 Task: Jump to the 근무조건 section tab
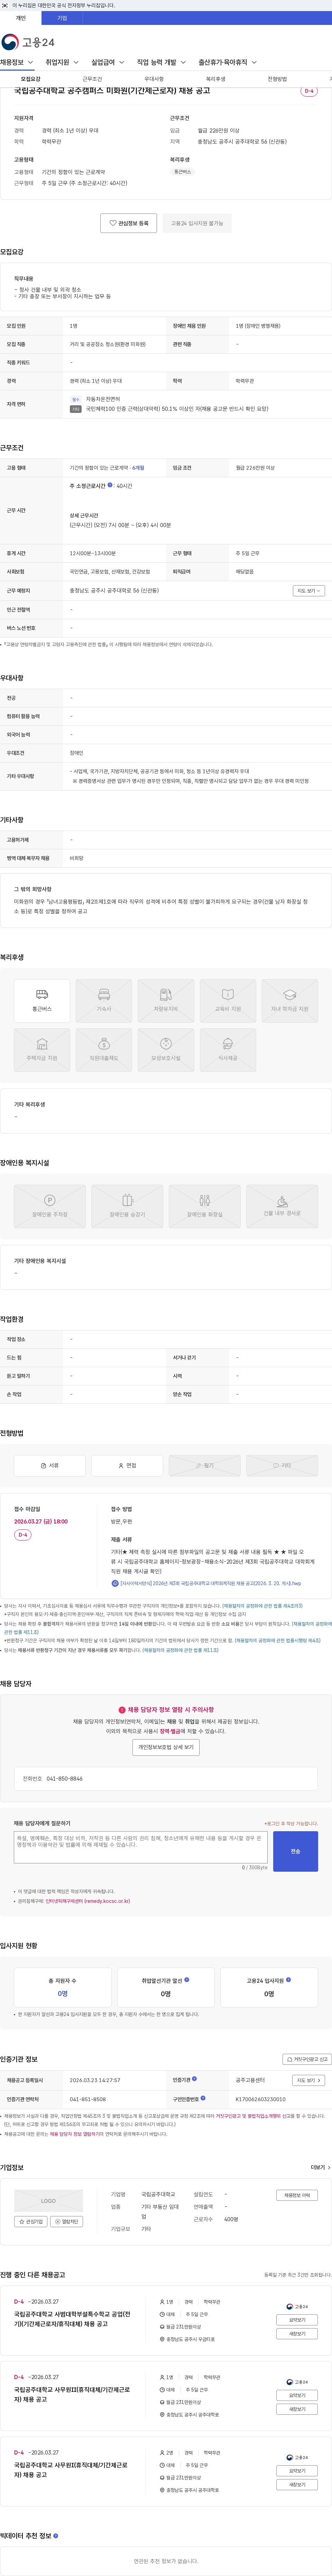(x=92, y=79)
